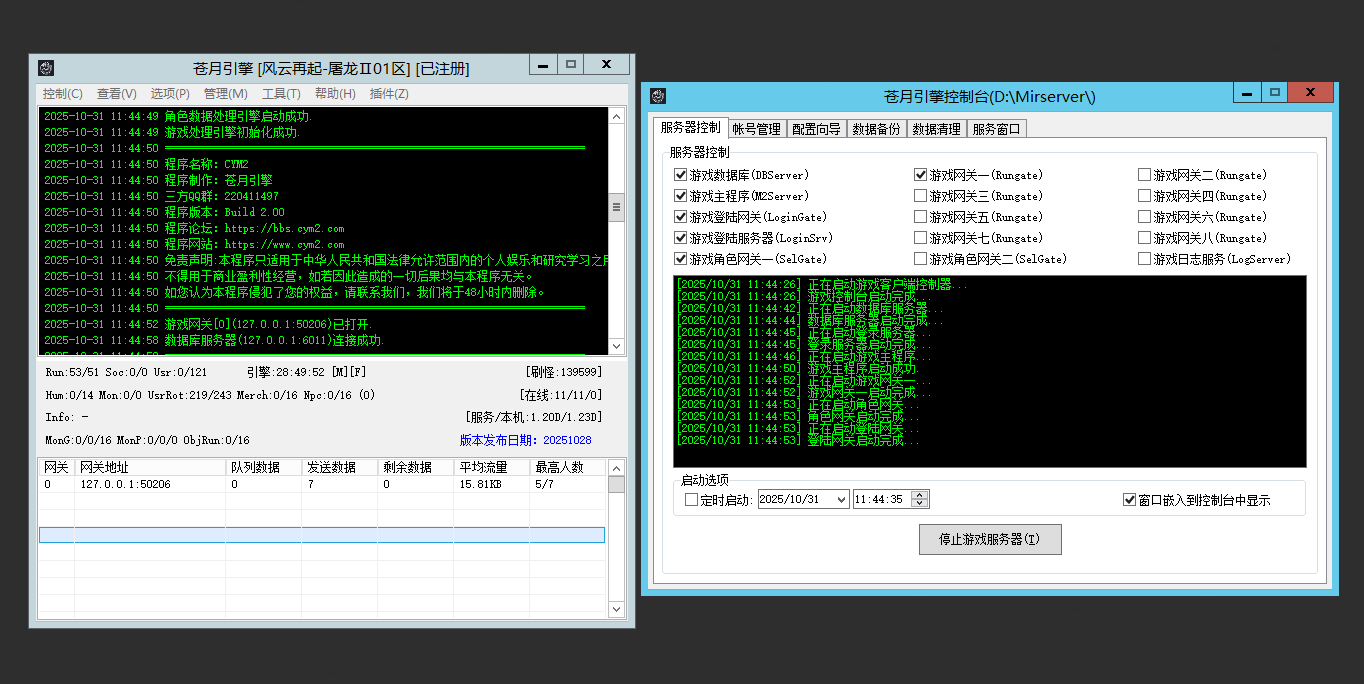Image resolution: width=1364 pixels, height=684 pixels.
Task: Open the 控制(C) menu
Action: [62, 94]
